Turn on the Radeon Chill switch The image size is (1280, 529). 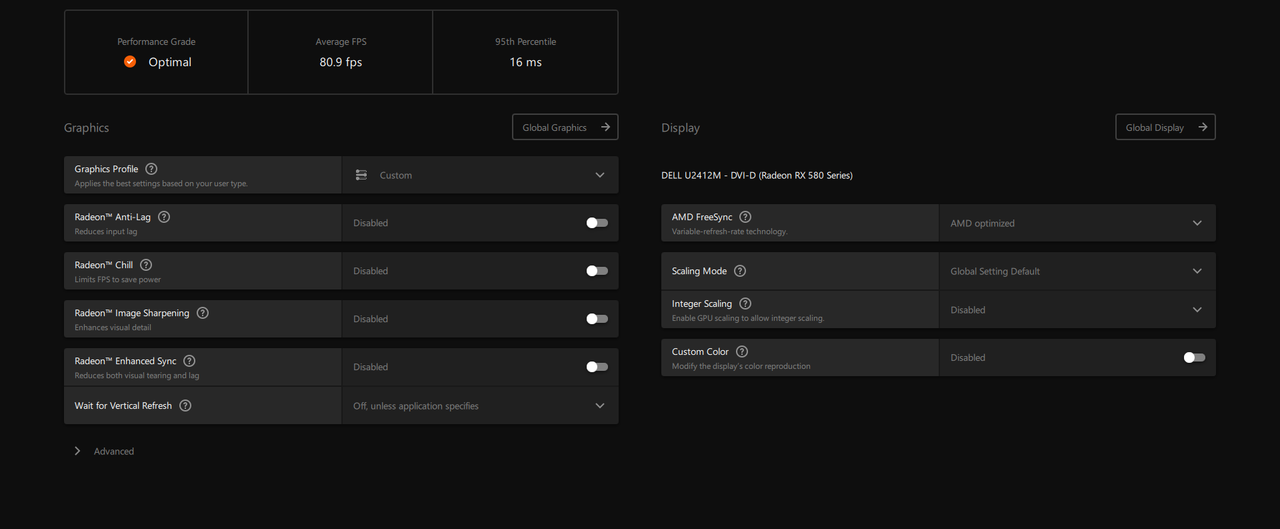597,271
